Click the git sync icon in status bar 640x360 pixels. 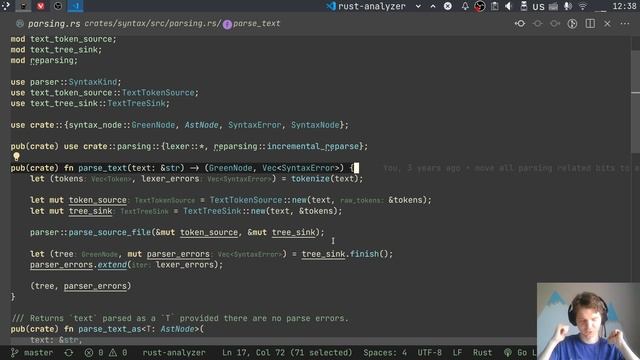(x=69, y=353)
